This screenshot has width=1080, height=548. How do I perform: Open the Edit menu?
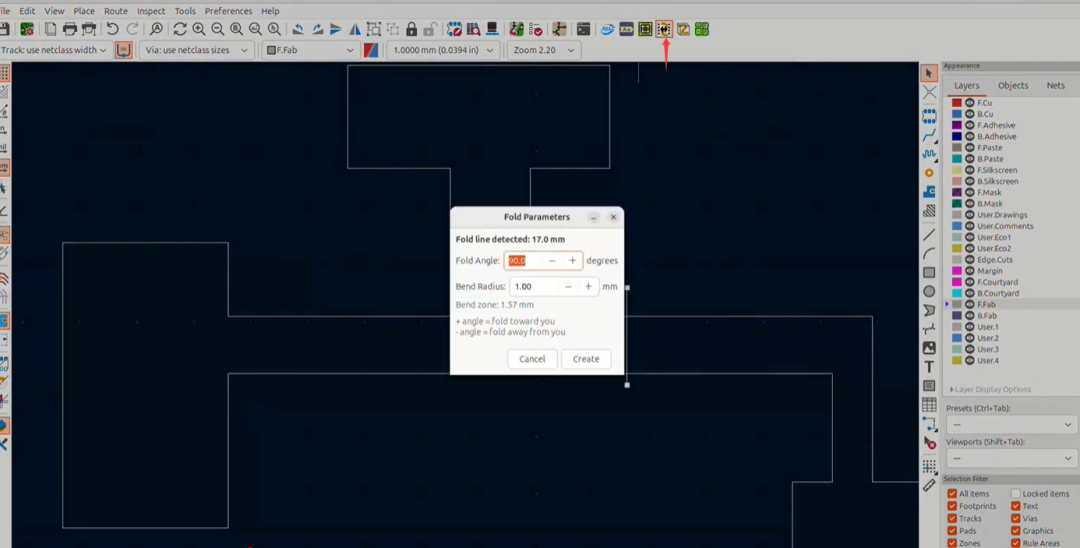click(x=27, y=11)
